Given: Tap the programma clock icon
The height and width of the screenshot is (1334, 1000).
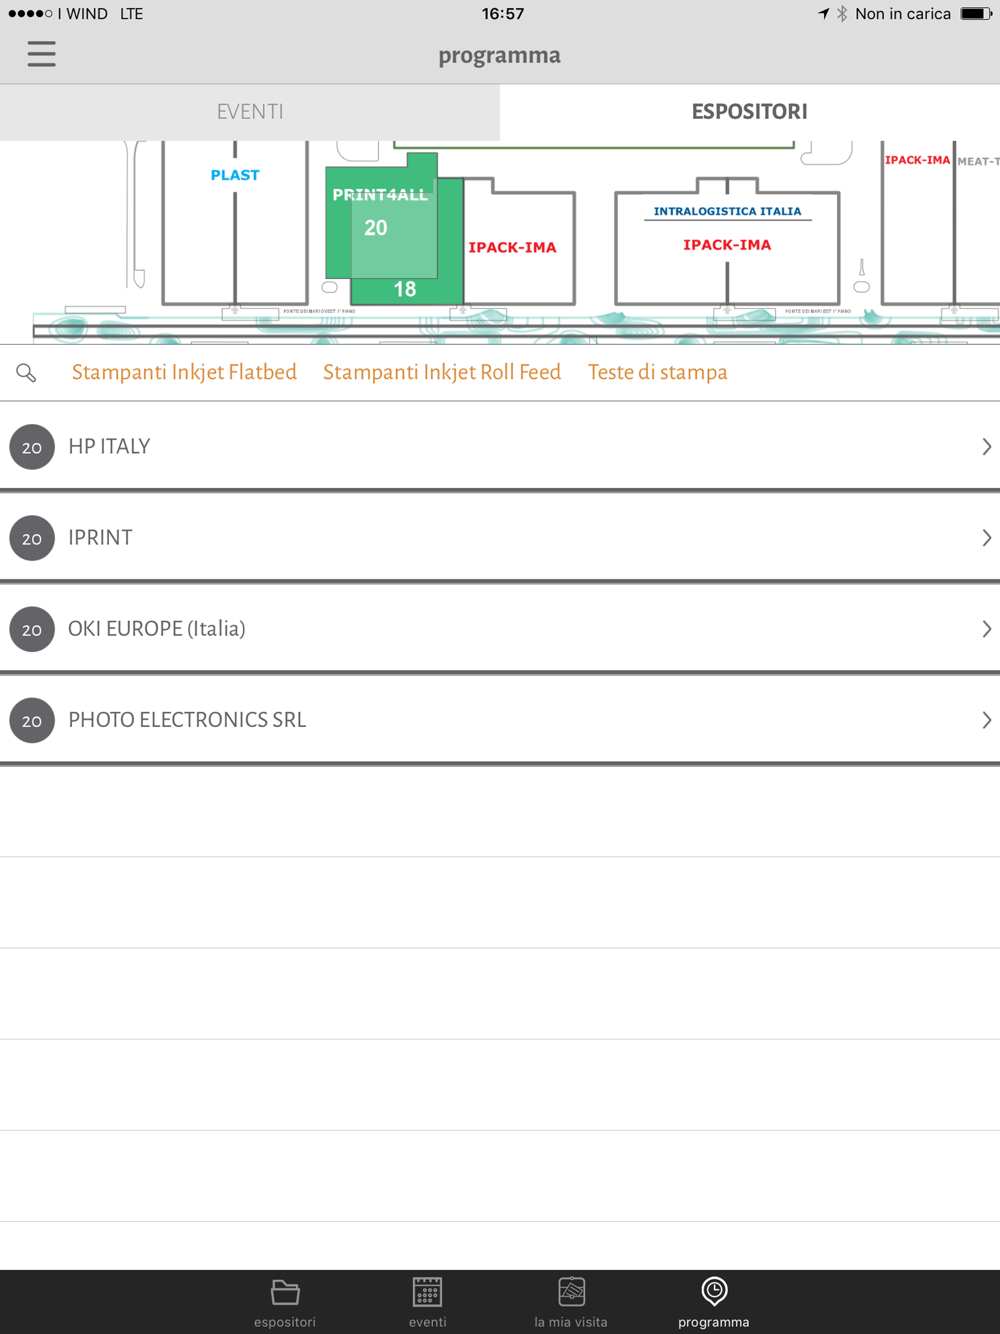Looking at the screenshot, I should click(714, 1292).
